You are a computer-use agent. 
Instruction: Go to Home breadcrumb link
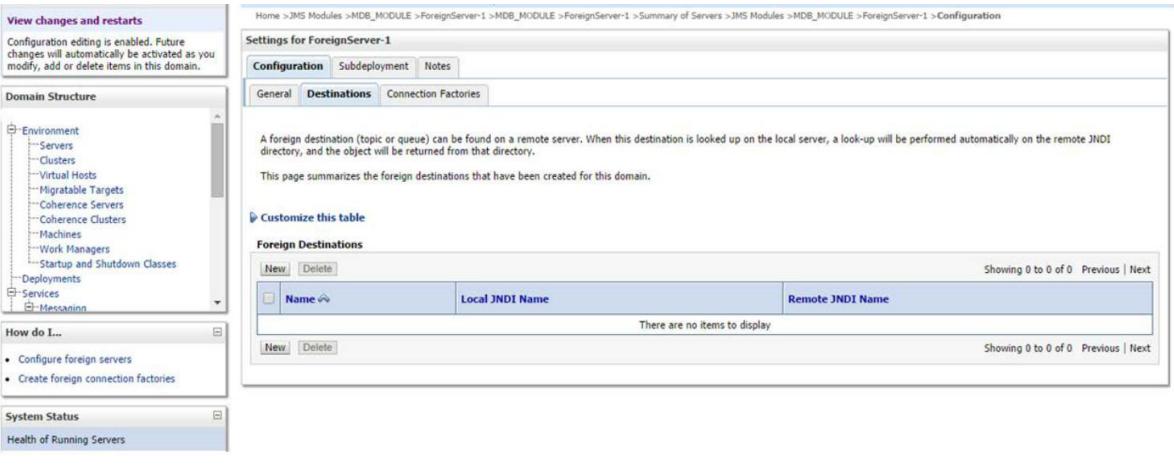pyautogui.click(x=267, y=16)
